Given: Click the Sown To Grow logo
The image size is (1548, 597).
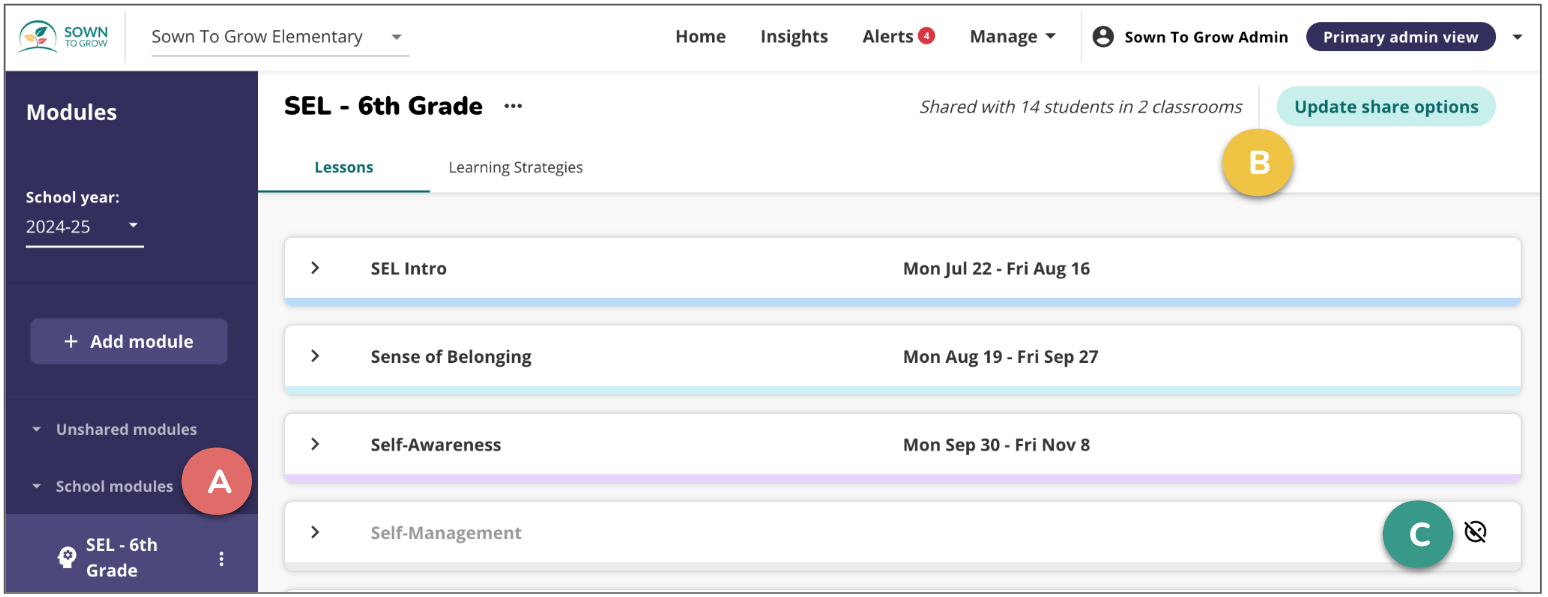Looking at the screenshot, I should pos(64,37).
